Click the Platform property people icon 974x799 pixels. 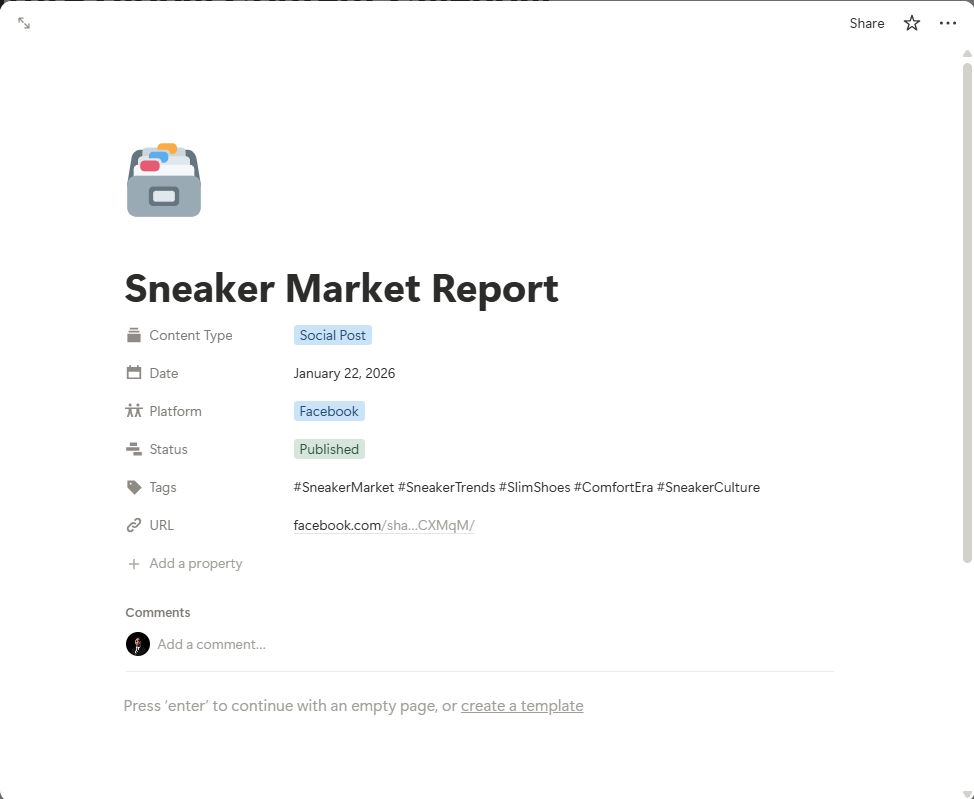(134, 412)
